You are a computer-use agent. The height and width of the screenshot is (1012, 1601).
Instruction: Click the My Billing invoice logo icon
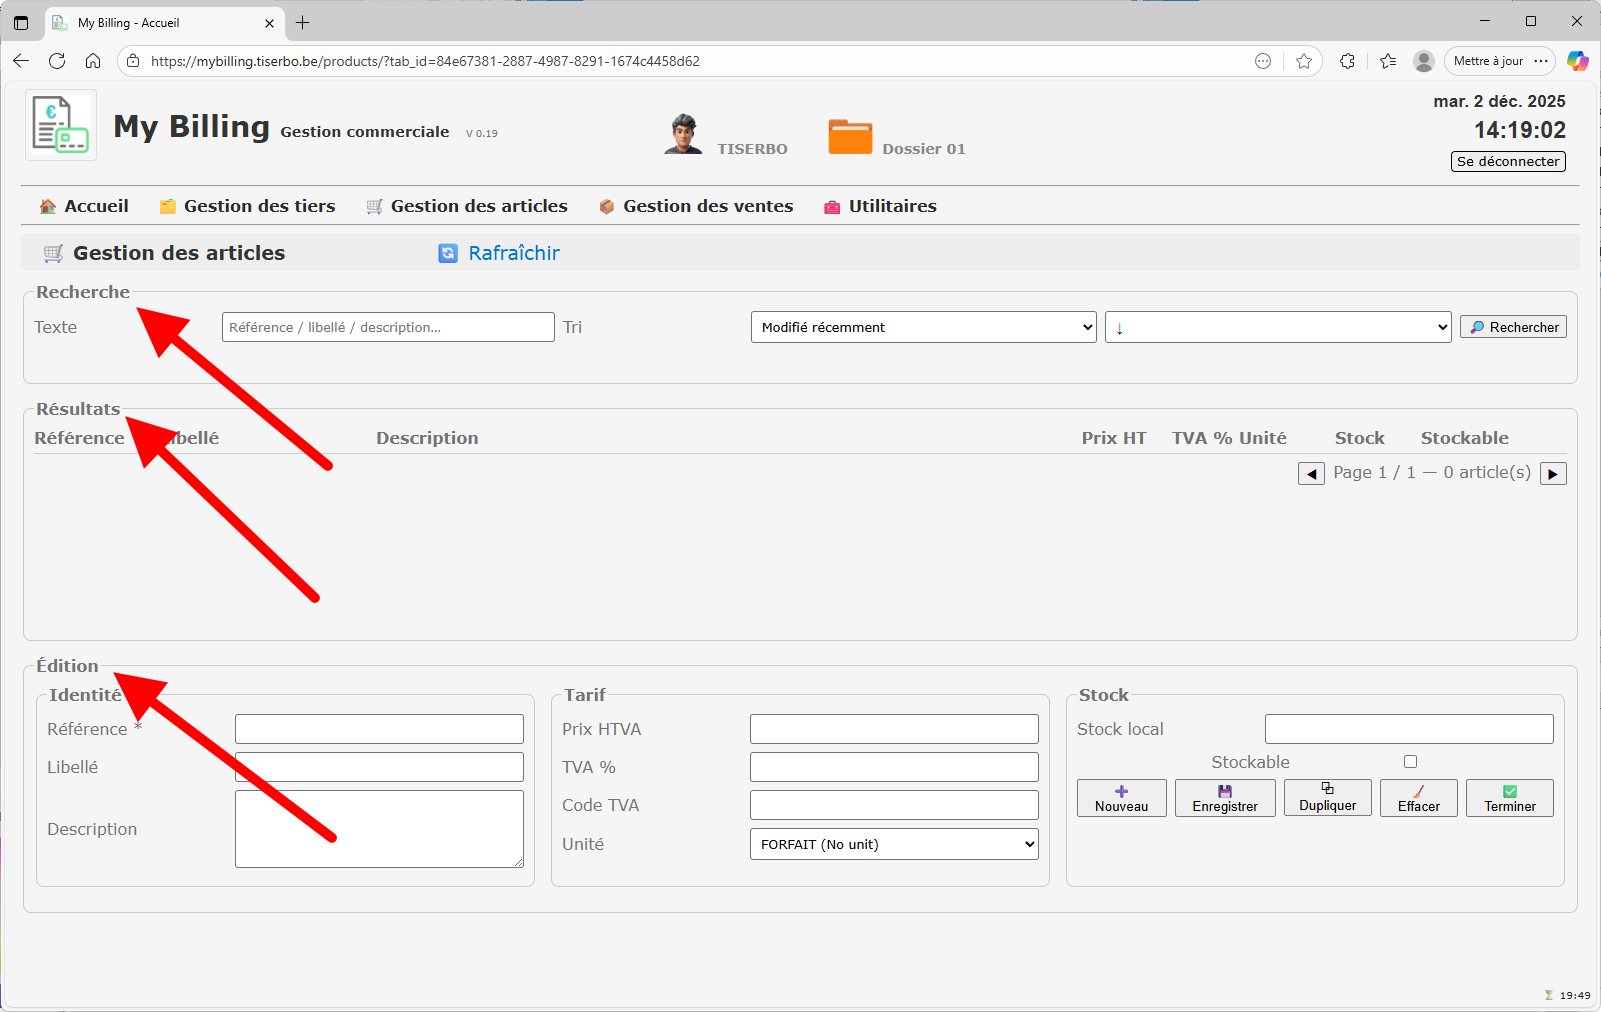pos(61,125)
